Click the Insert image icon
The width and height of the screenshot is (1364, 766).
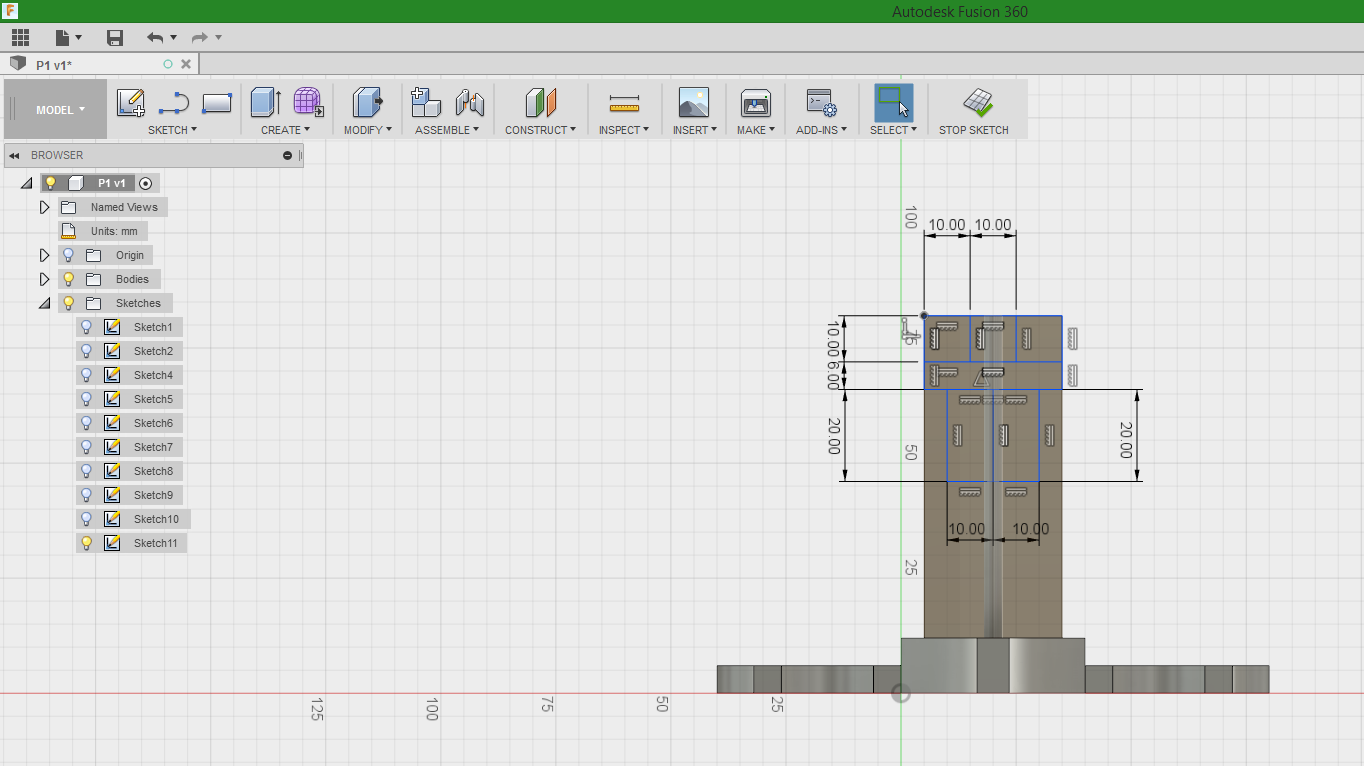pyautogui.click(x=693, y=102)
